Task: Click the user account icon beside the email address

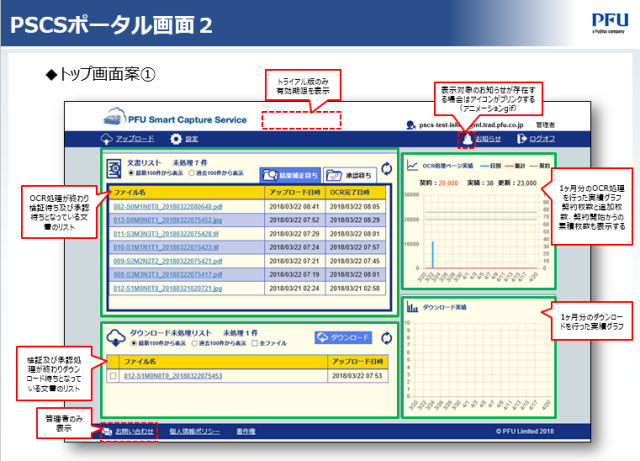Action: (411, 125)
